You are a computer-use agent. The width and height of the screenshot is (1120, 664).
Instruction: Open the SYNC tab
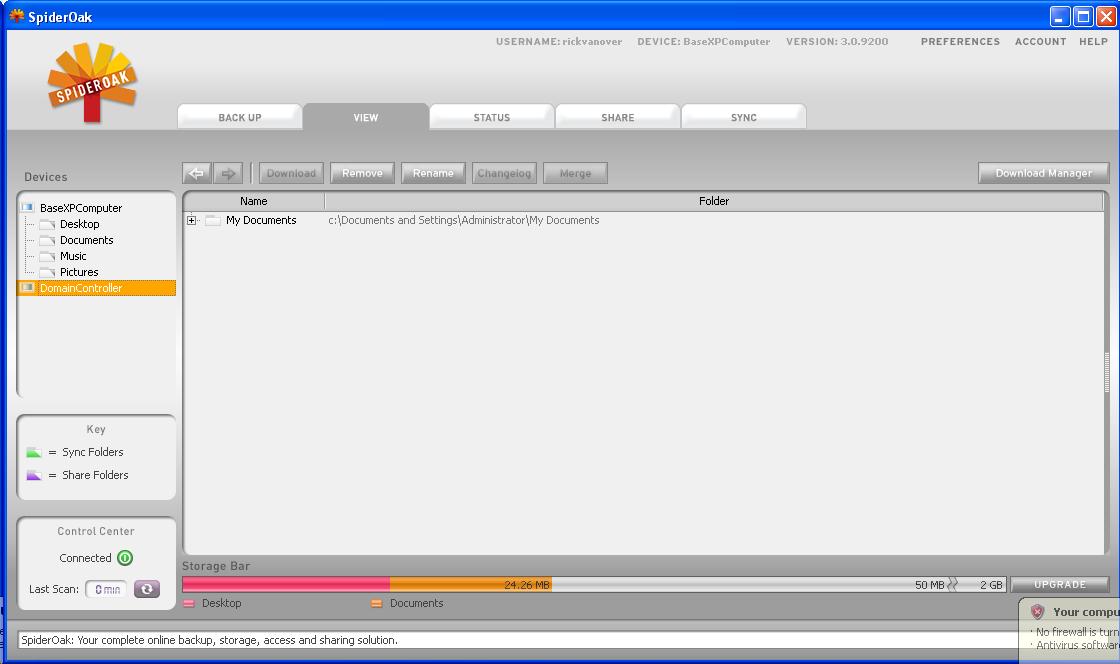[x=744, y=117]
